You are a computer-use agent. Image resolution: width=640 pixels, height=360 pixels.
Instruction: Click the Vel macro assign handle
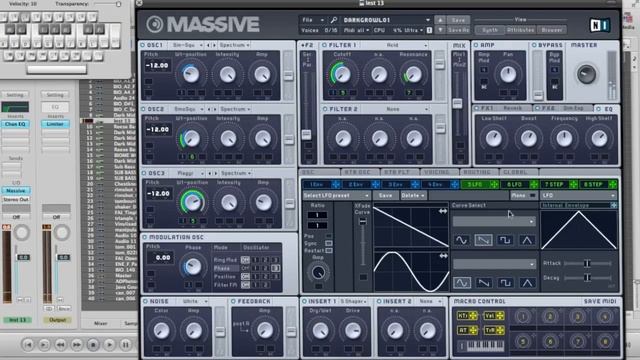point(500,316)
